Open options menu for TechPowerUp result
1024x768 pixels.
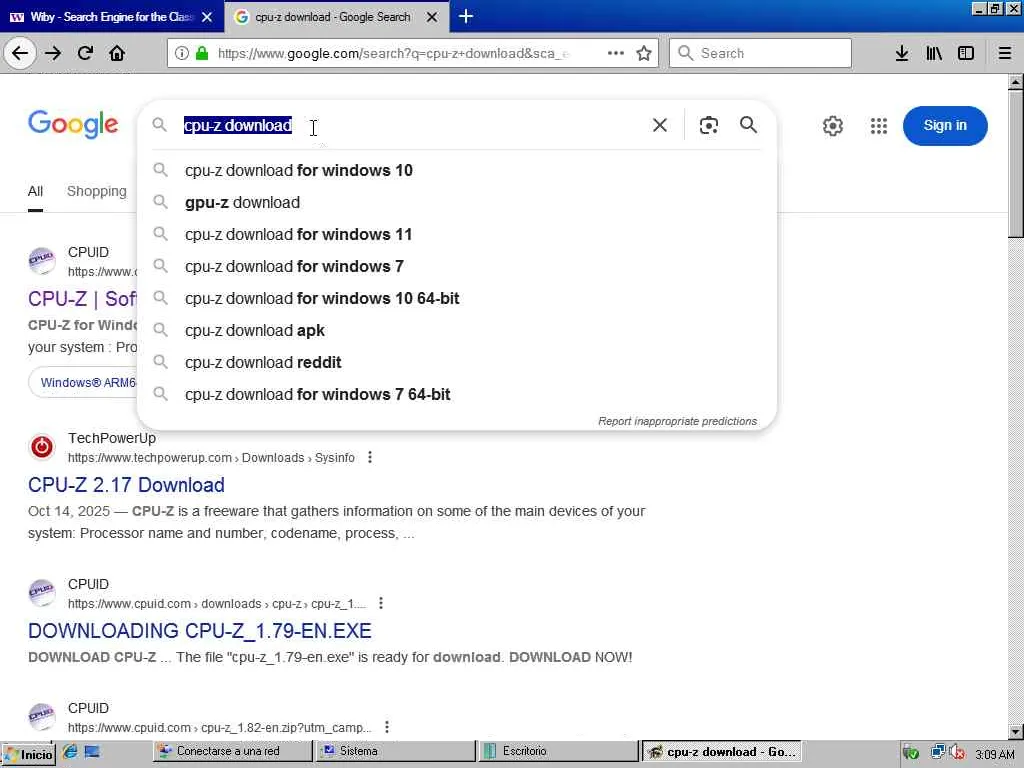(x=370, y=457)
